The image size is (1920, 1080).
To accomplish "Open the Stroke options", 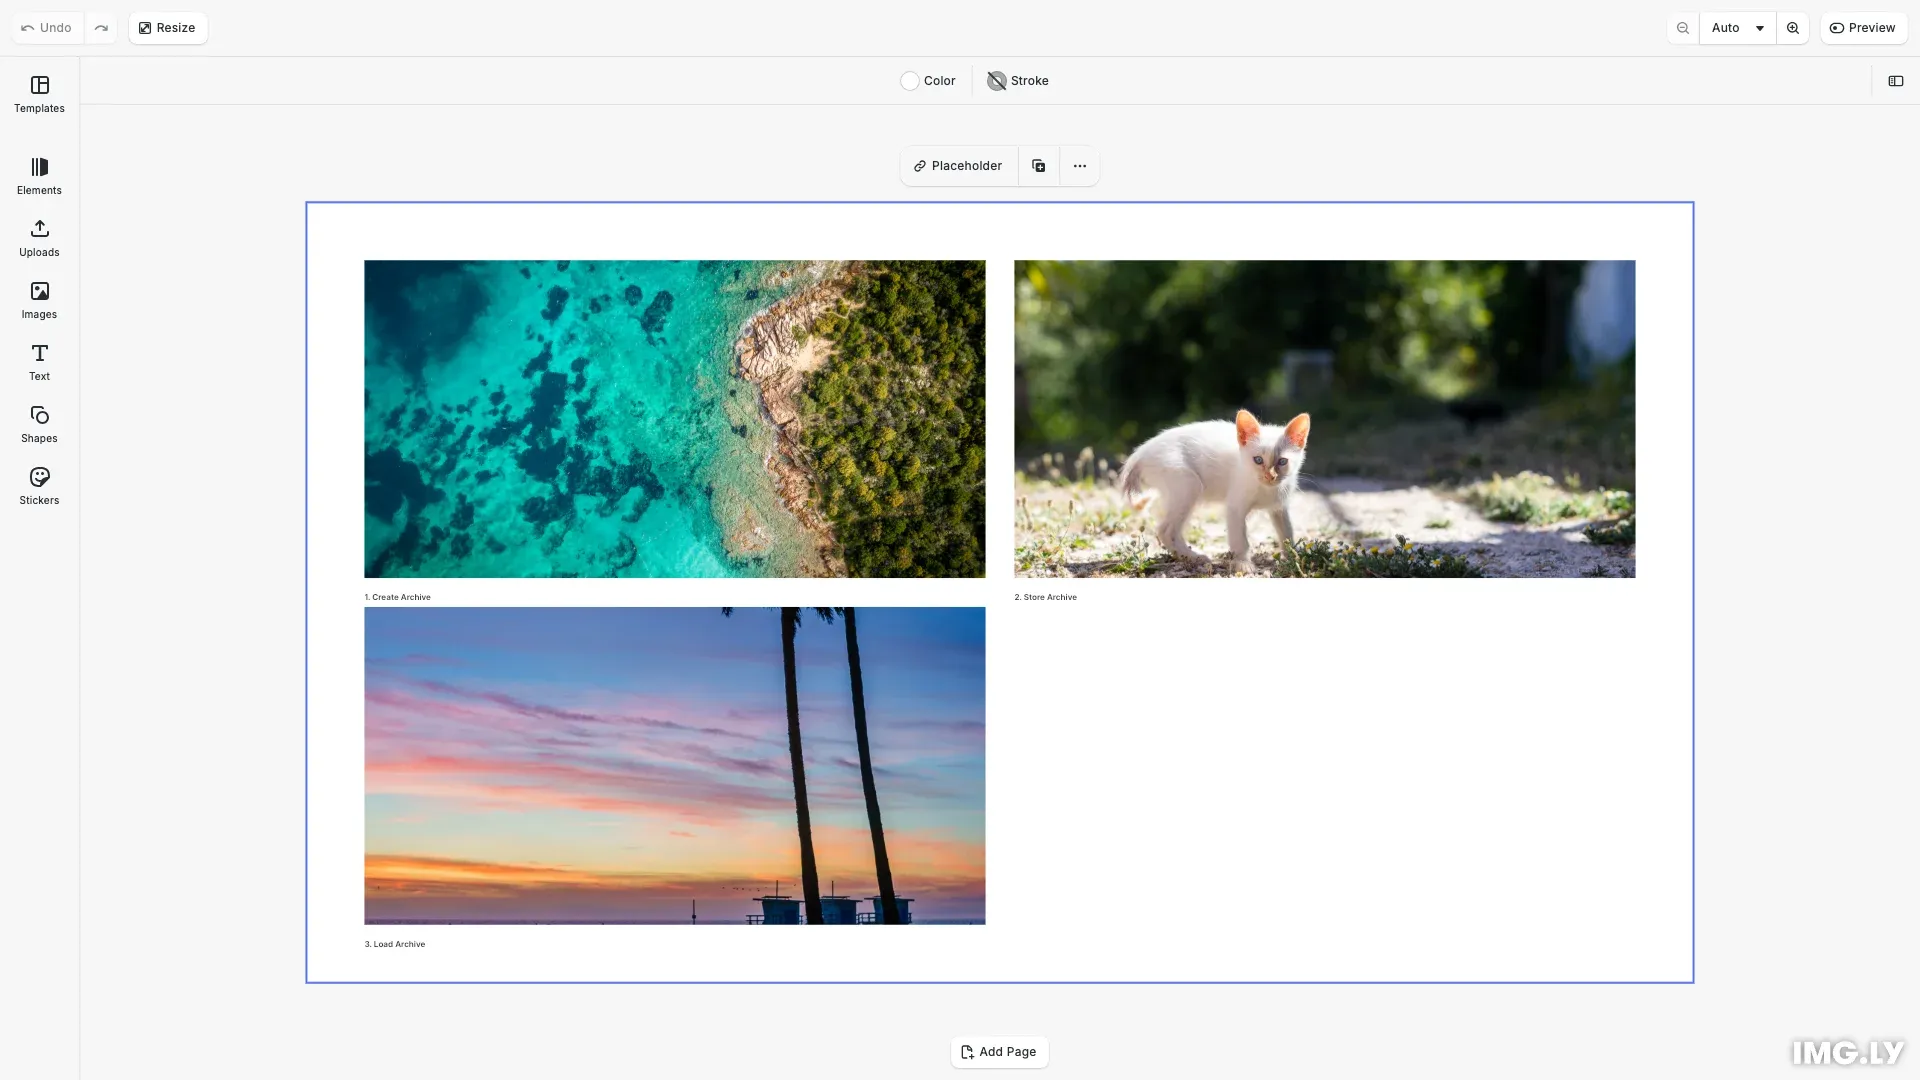I will pos(1018,81).
